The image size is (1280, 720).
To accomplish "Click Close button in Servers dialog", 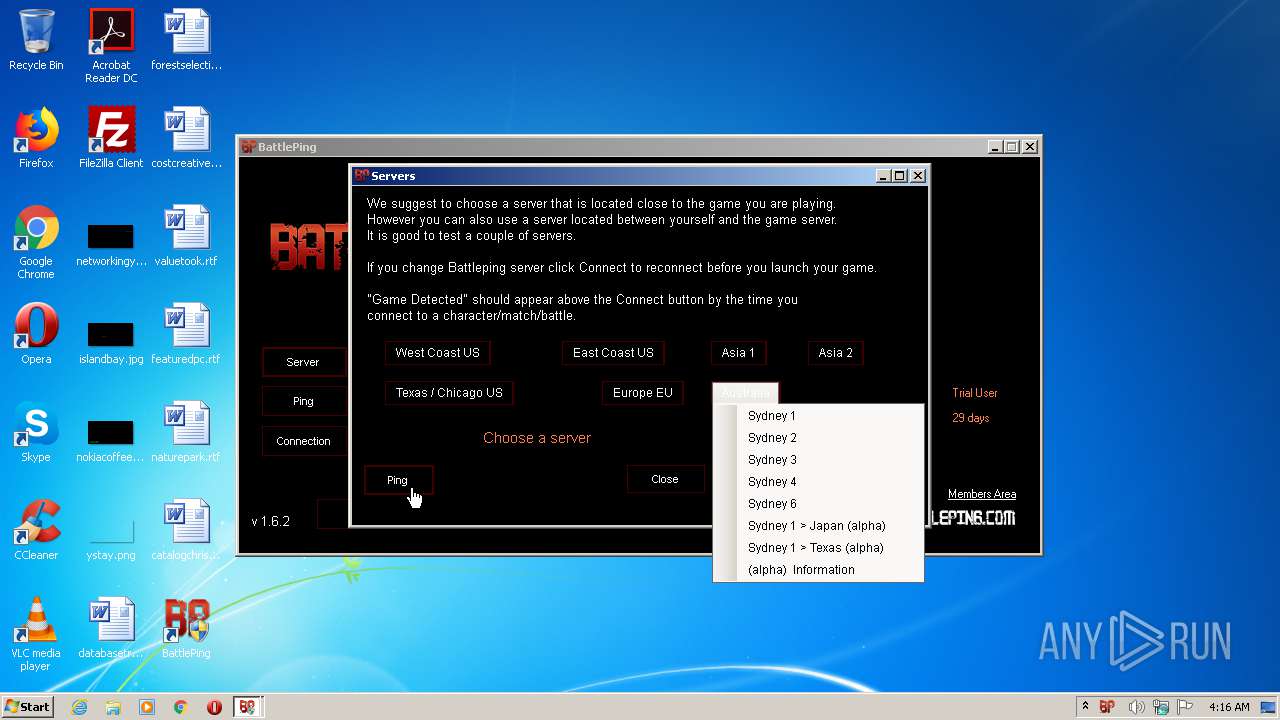I will (x=665, y=479).
